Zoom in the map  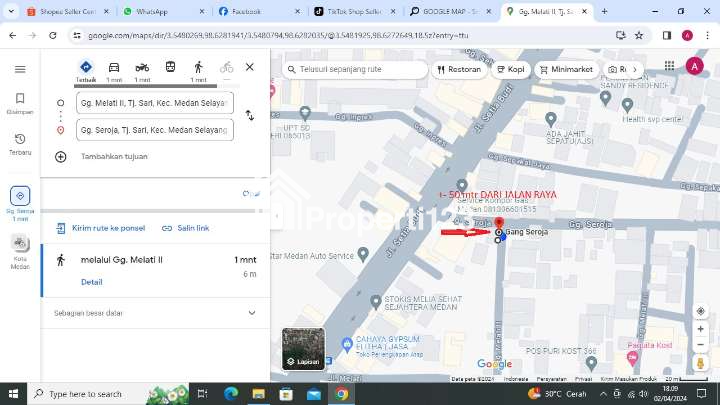[700, 329]
